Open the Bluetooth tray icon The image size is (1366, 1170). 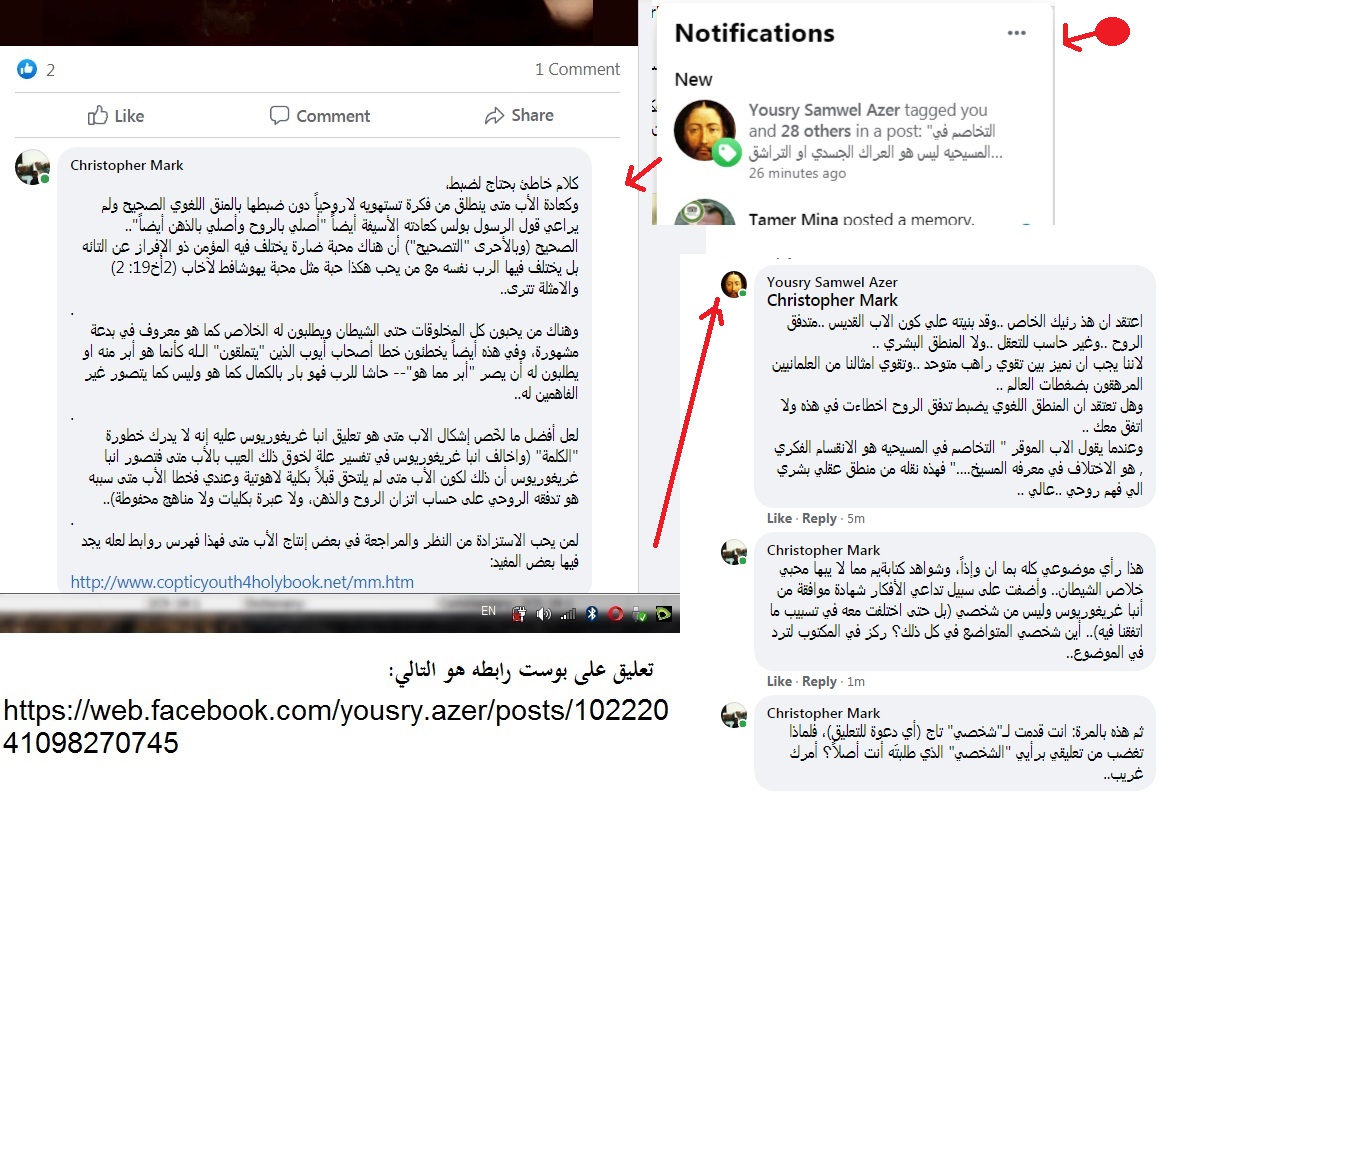pyautogui.click(x=592, y=613)
